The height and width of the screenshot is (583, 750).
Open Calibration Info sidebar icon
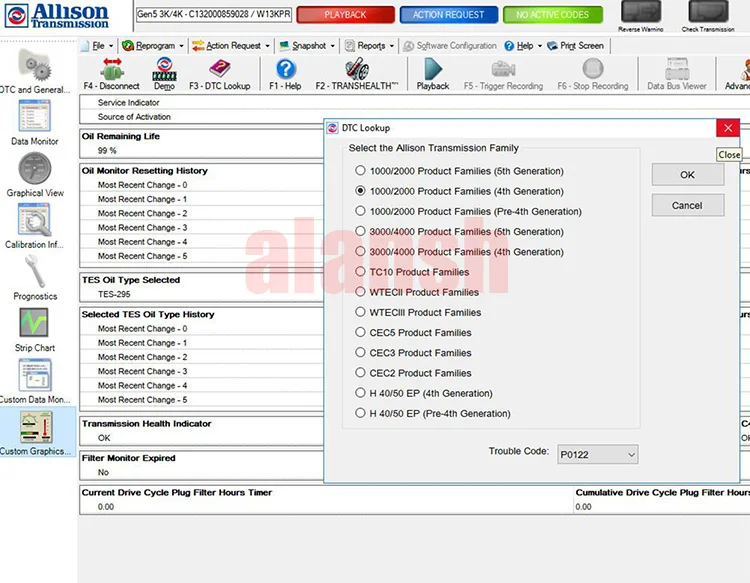pos(34,220)
